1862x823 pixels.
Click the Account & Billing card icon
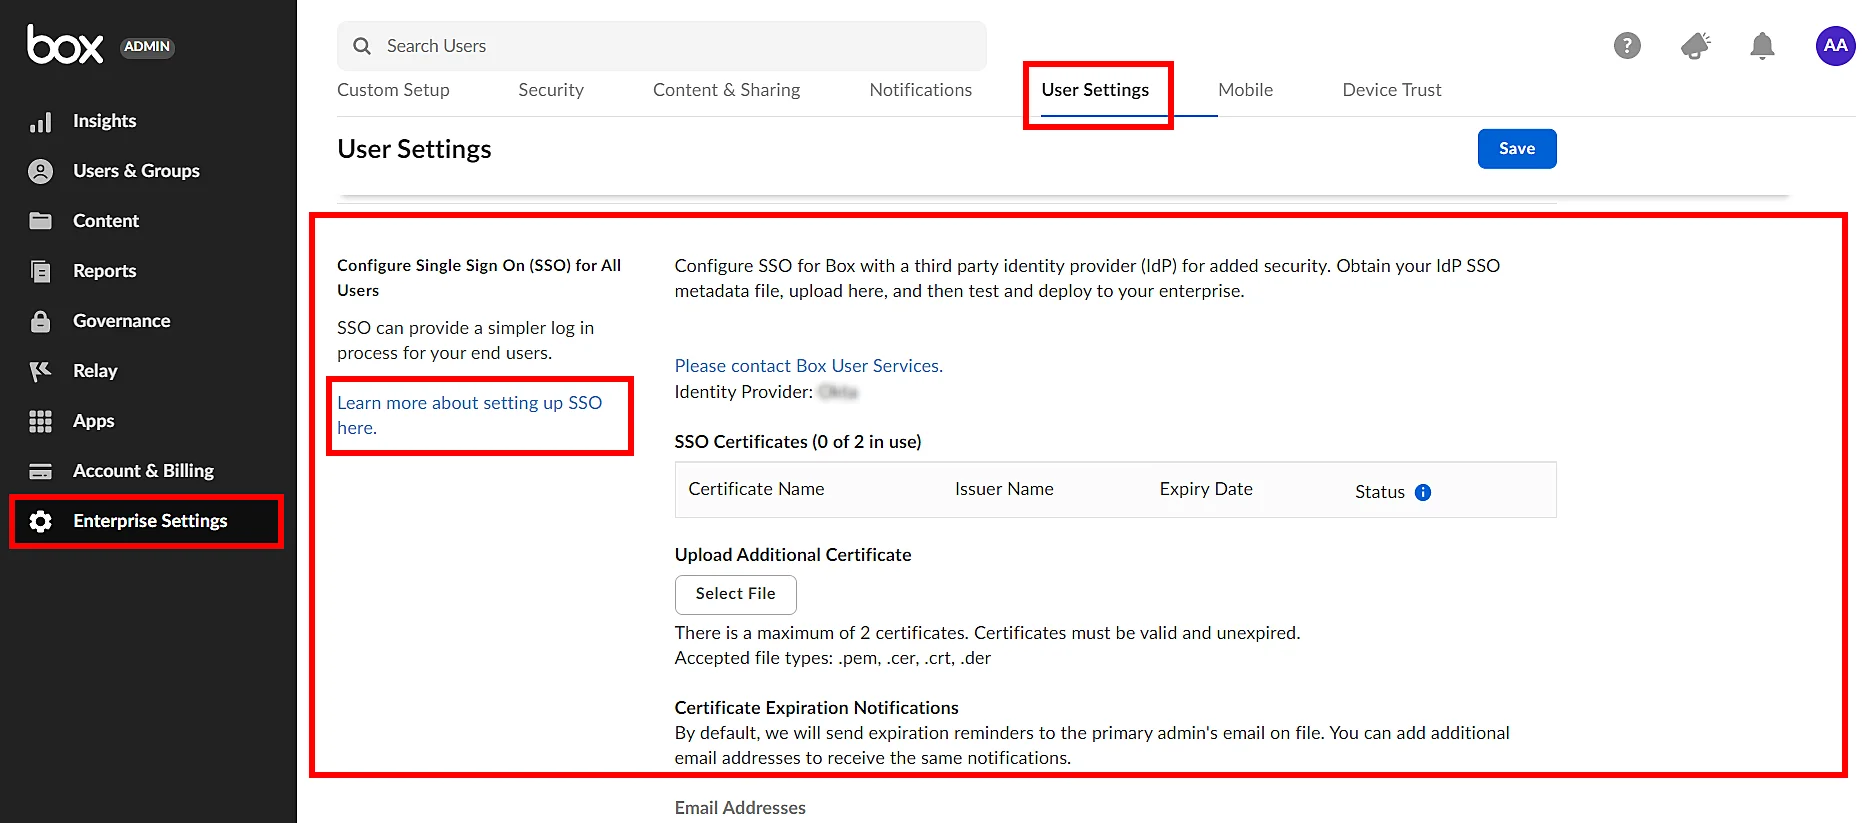[x=40, y=471]
